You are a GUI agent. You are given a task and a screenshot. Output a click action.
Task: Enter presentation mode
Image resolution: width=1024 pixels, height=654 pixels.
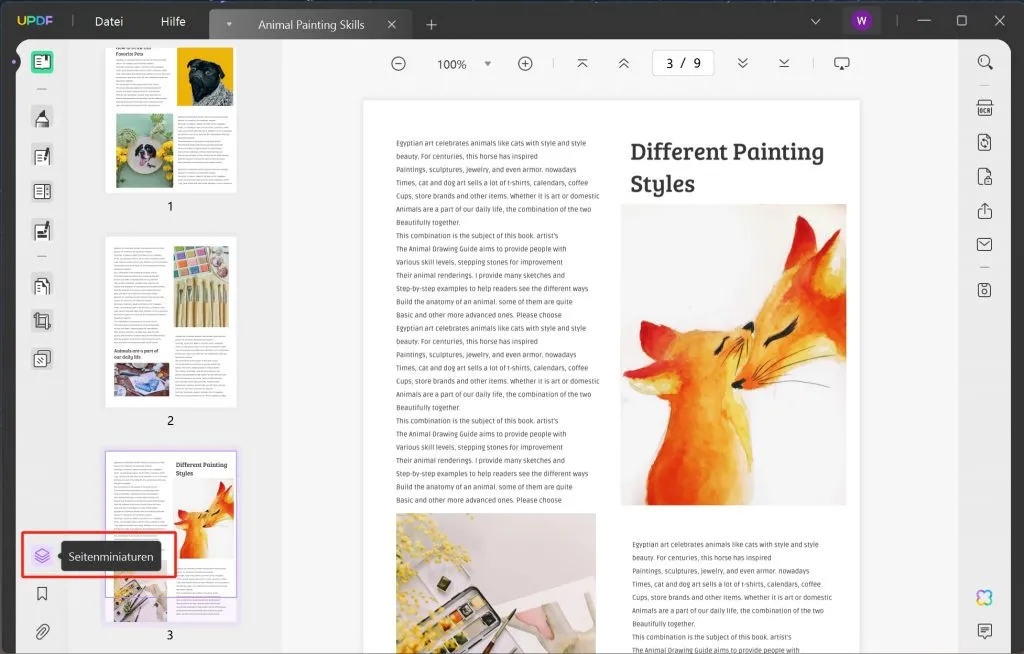pos(841,62)
